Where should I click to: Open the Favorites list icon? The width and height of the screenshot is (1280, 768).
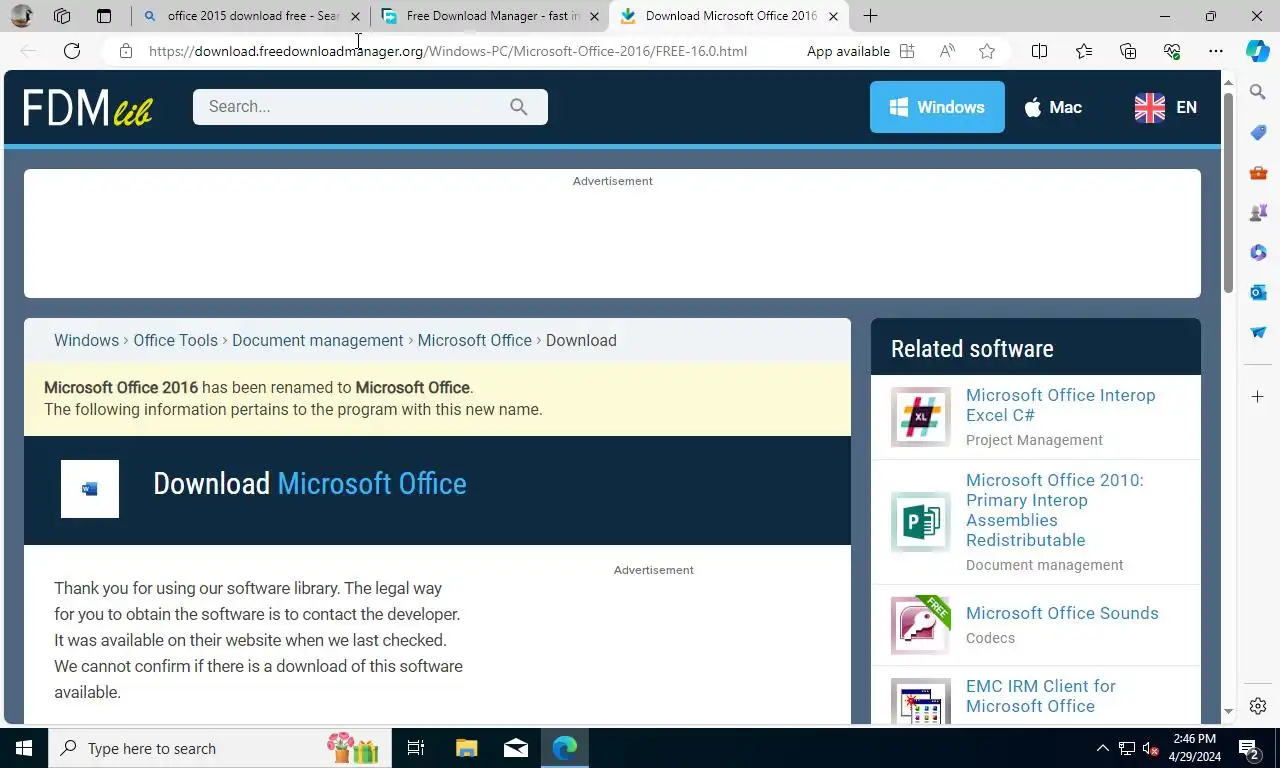point(1084,51)
